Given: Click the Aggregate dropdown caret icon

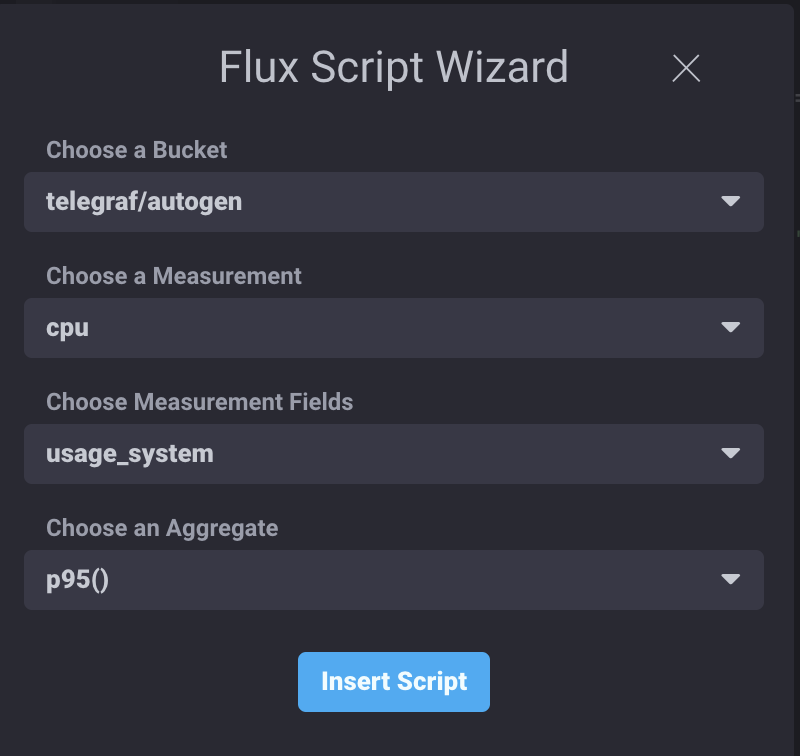Looking at the screenshot, I should [x=730, y=580].
